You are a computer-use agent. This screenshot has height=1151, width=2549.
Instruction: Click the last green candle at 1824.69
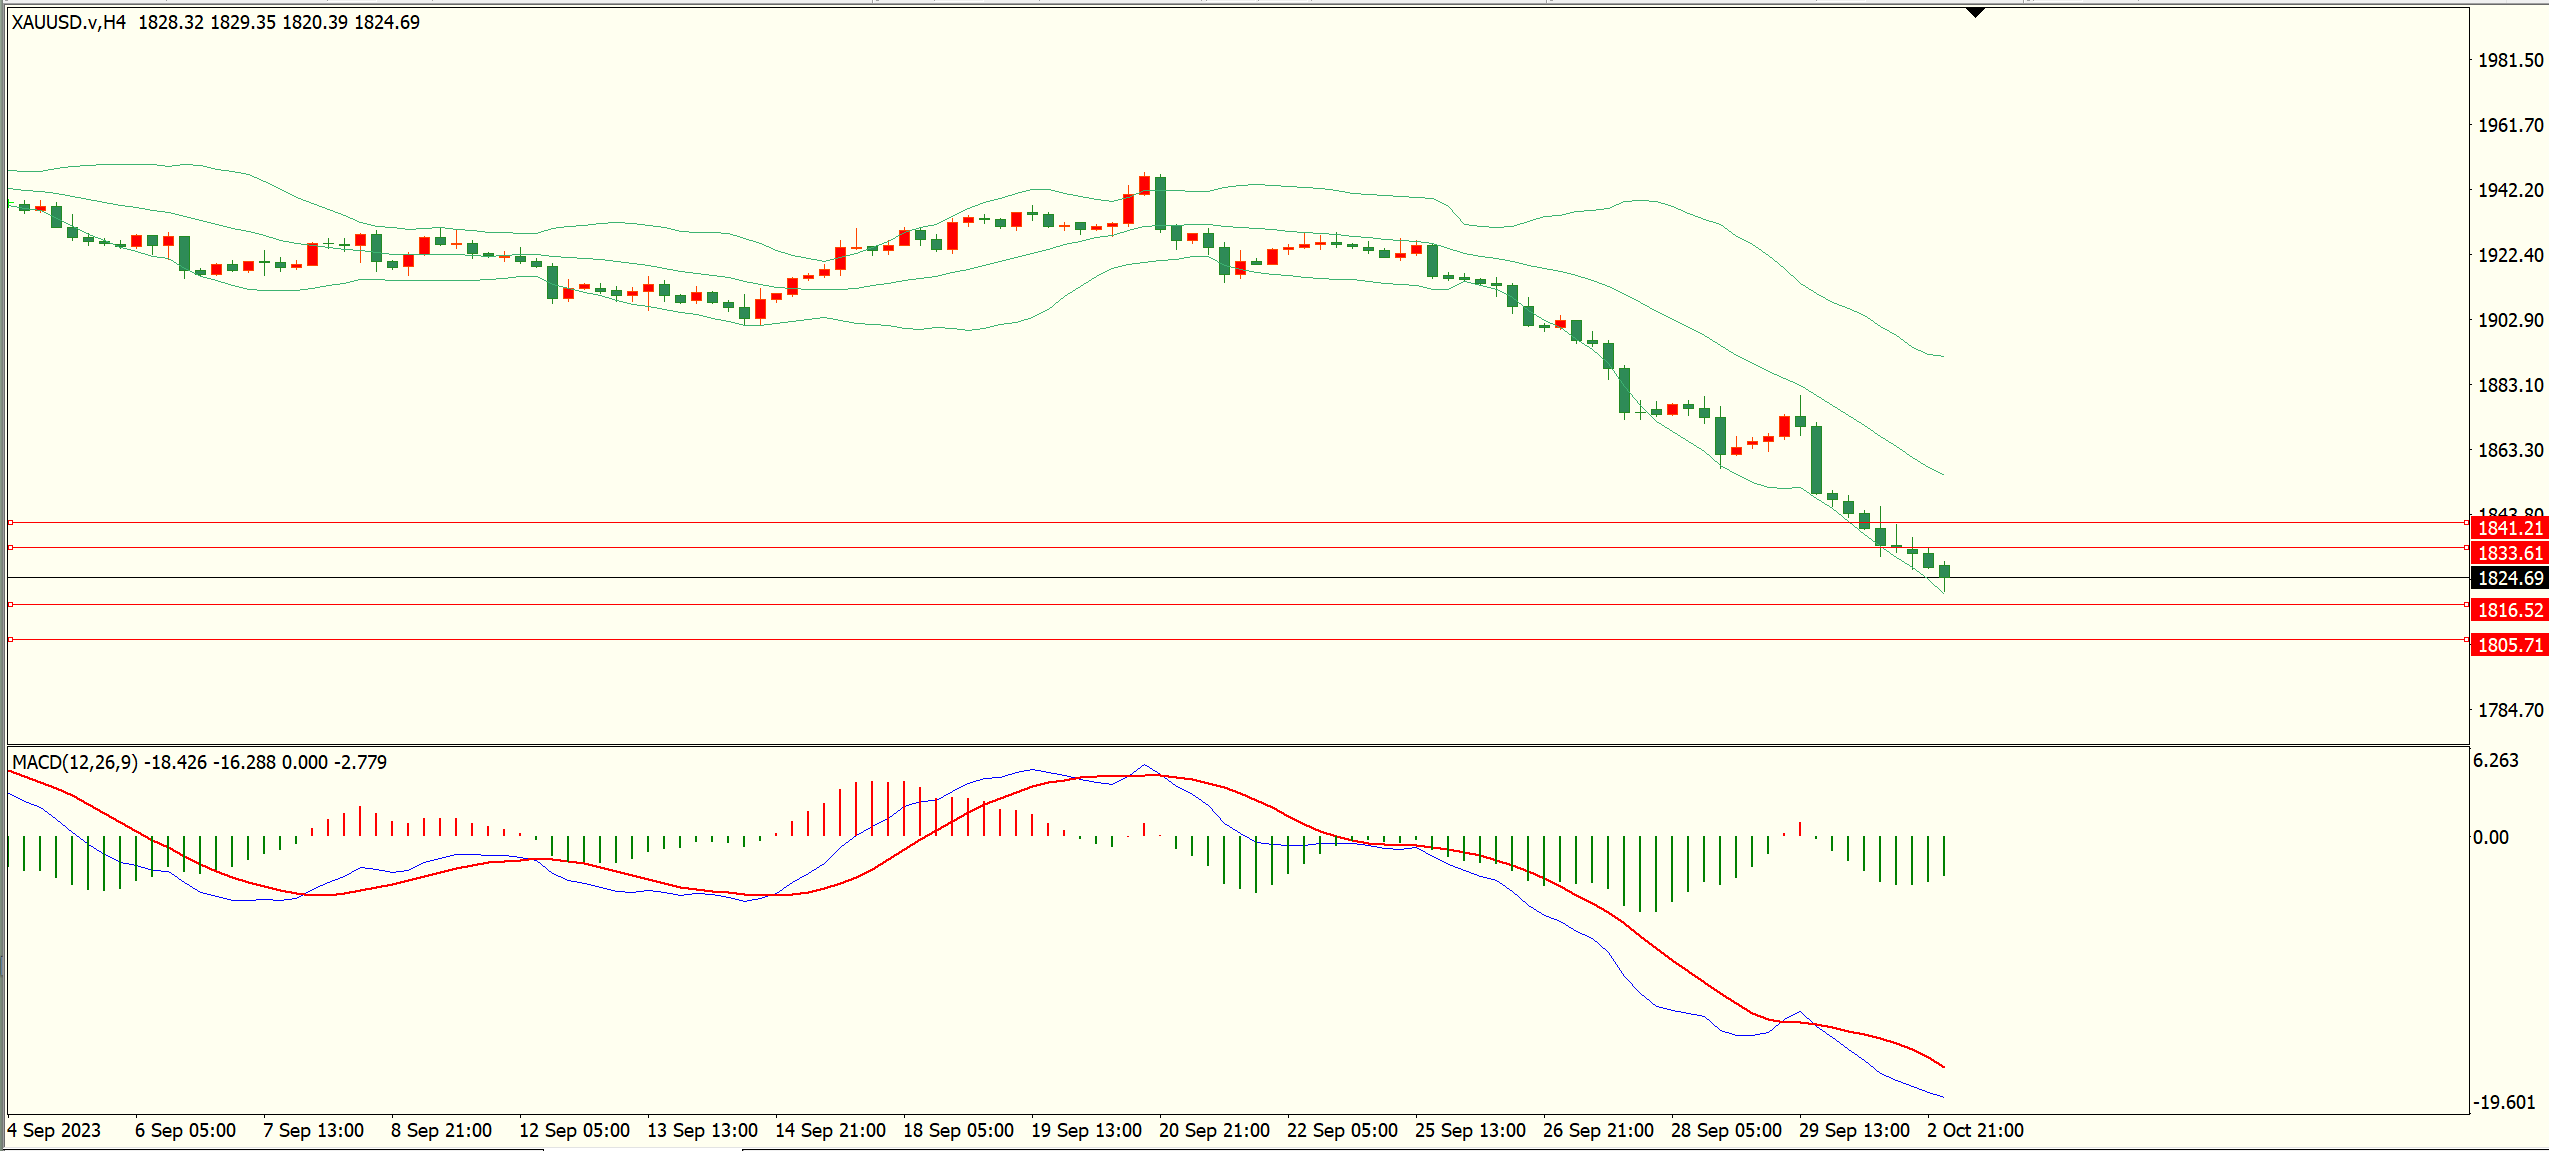pos(1944,571)
